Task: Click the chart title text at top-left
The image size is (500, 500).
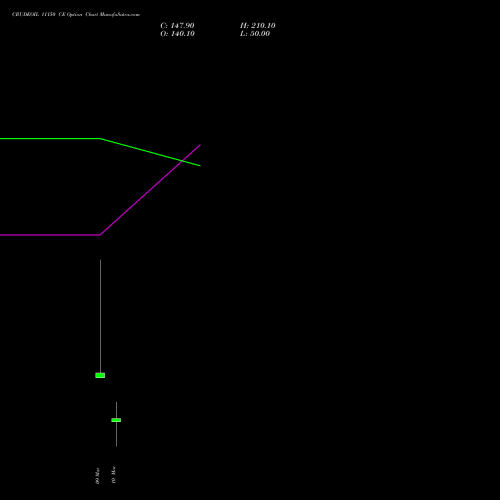Action: (x=76, y=15)
